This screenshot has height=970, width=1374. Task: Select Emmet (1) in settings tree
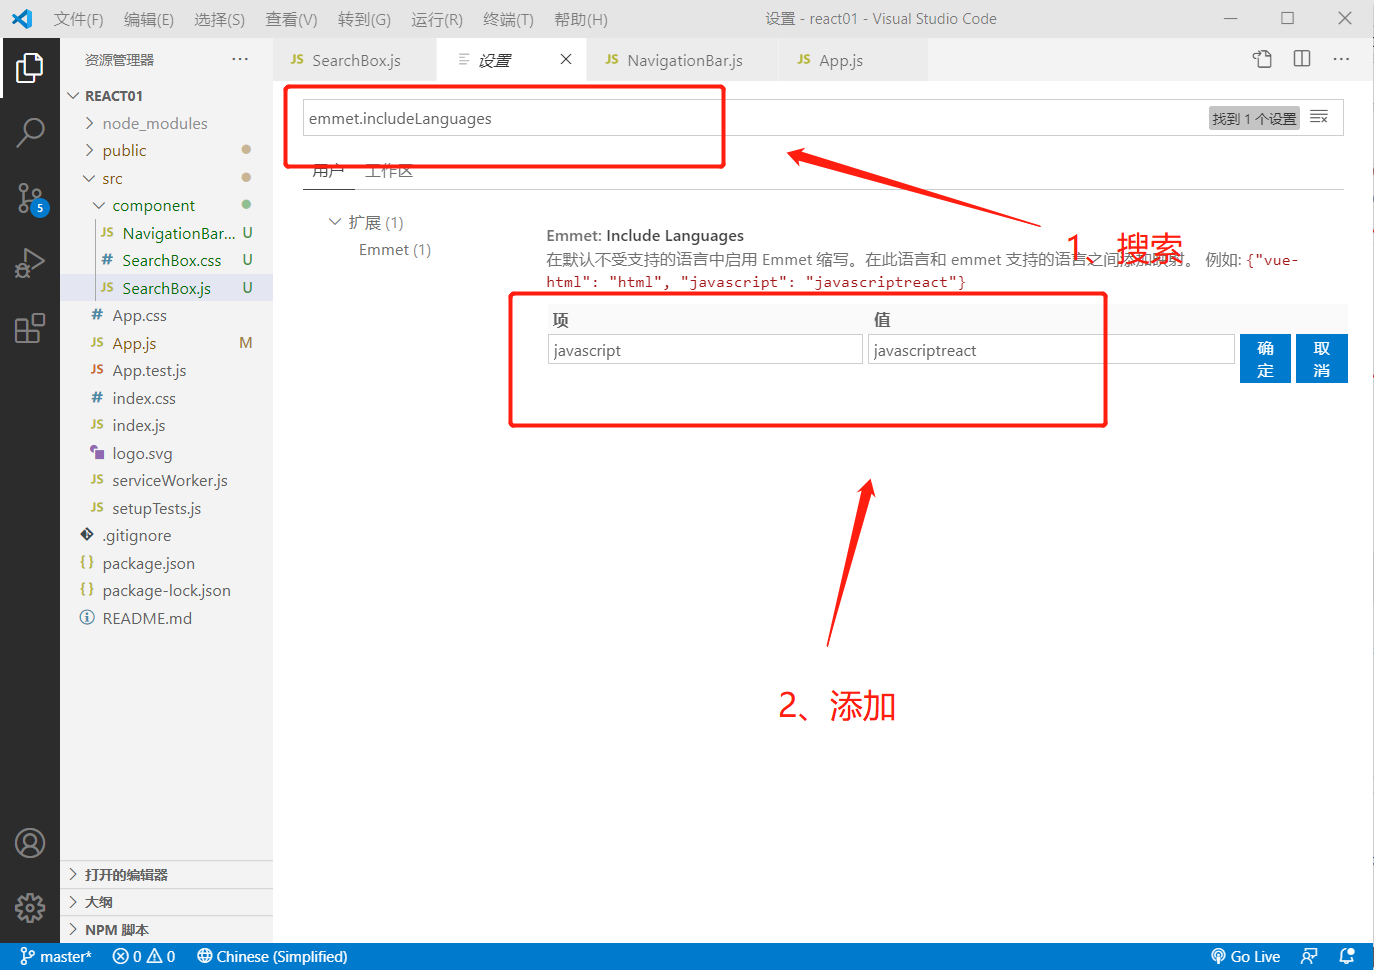[x=395, y=250]
